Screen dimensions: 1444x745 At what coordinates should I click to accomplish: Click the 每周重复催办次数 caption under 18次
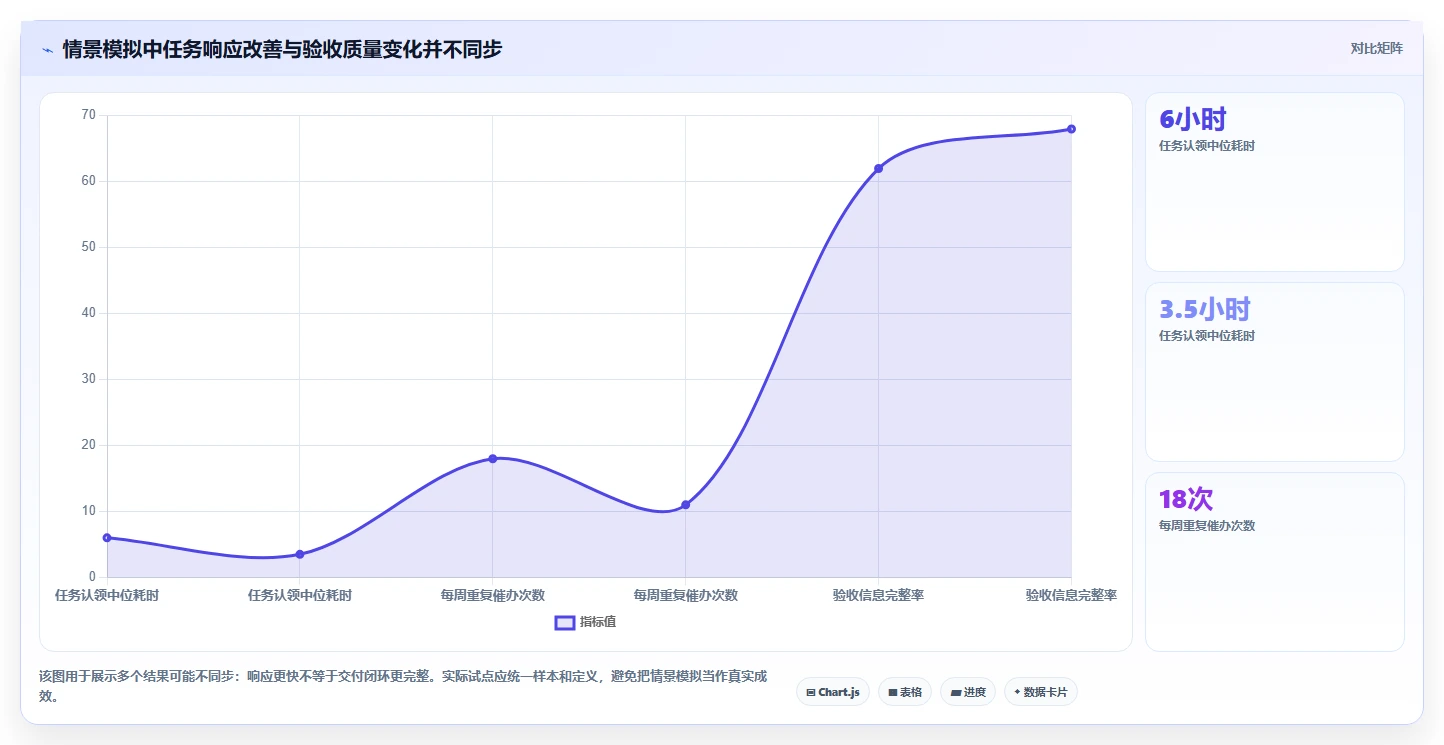[1207, 526]
